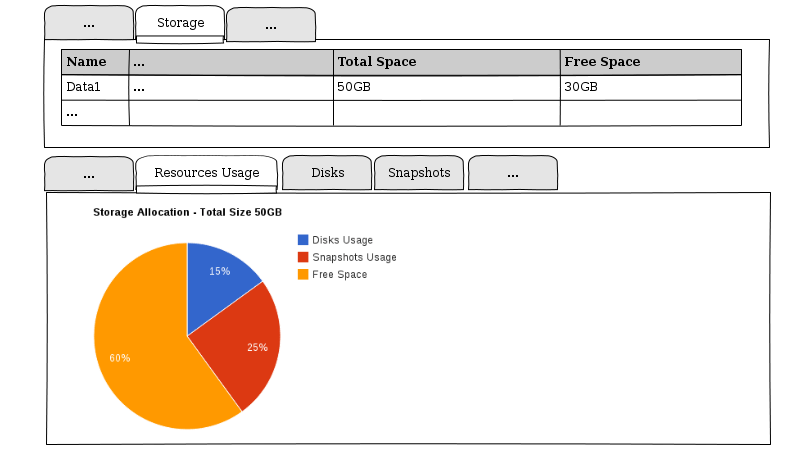
Task: Select the Name column header
Action: point(95,62)
